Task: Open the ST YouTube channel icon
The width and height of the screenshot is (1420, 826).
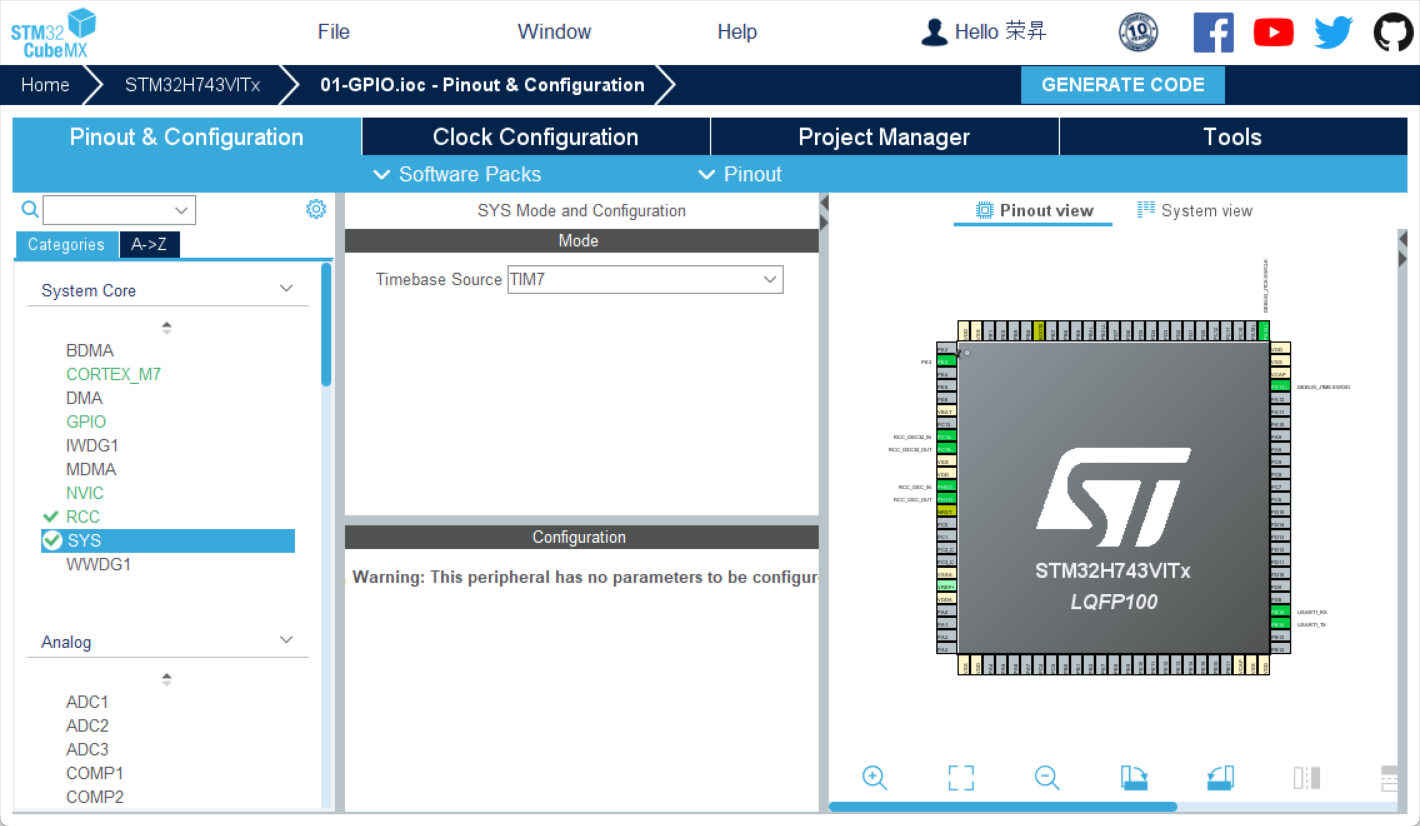Action: [1273, 33]
